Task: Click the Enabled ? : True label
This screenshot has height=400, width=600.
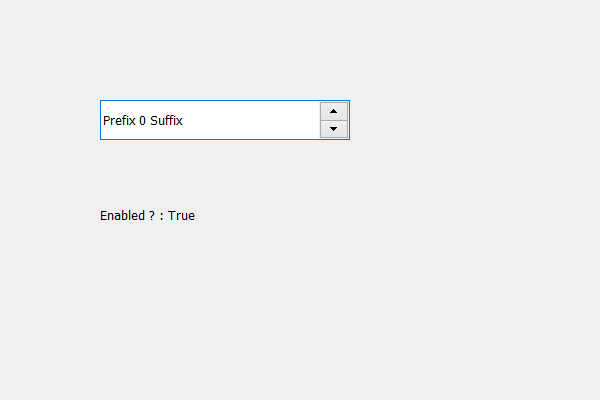Action: (x=147, y=215)
